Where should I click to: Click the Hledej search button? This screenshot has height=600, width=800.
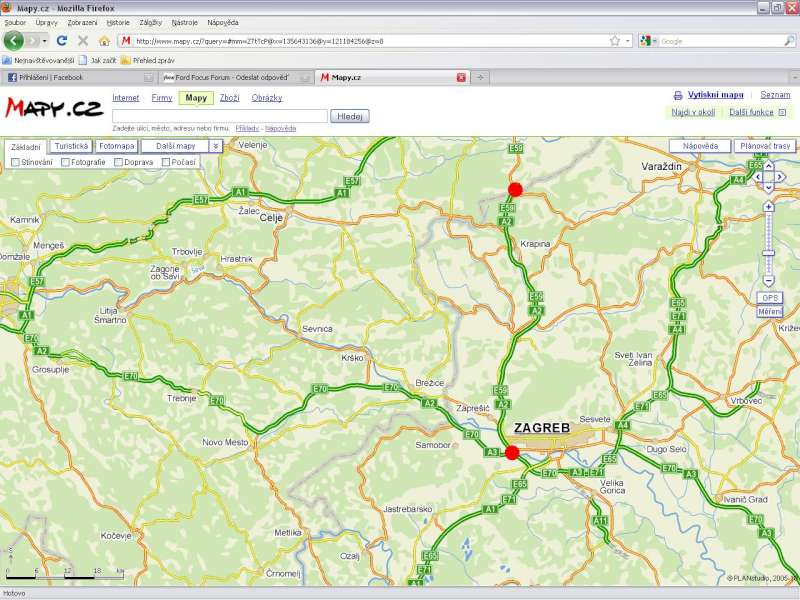(x=350, y=116)
